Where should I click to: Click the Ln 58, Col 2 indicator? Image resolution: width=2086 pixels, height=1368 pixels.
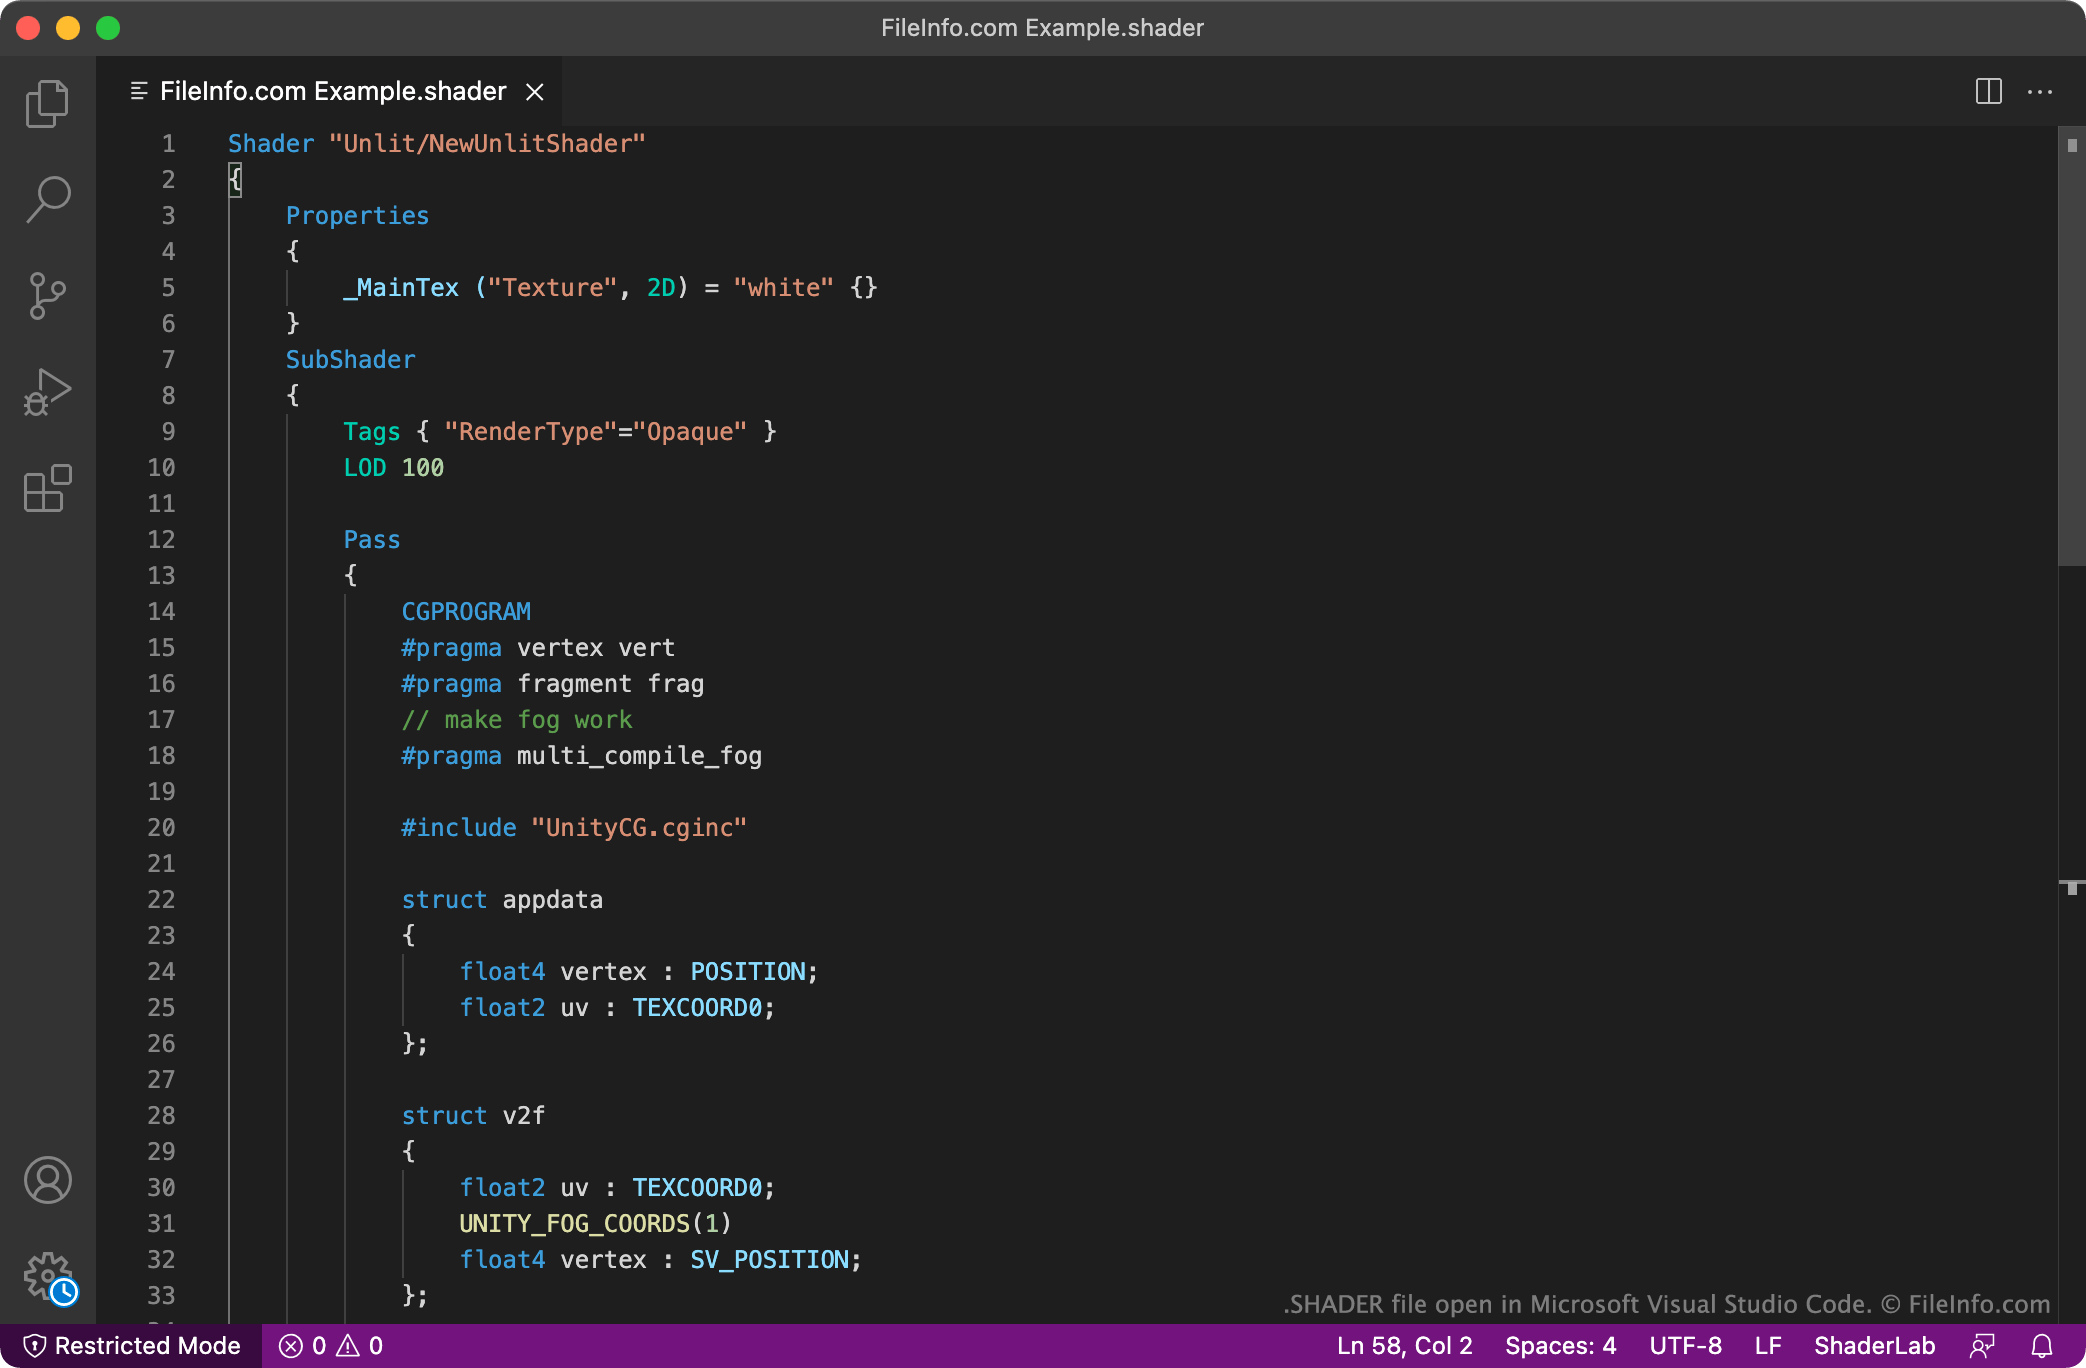pos(1404,1346)
